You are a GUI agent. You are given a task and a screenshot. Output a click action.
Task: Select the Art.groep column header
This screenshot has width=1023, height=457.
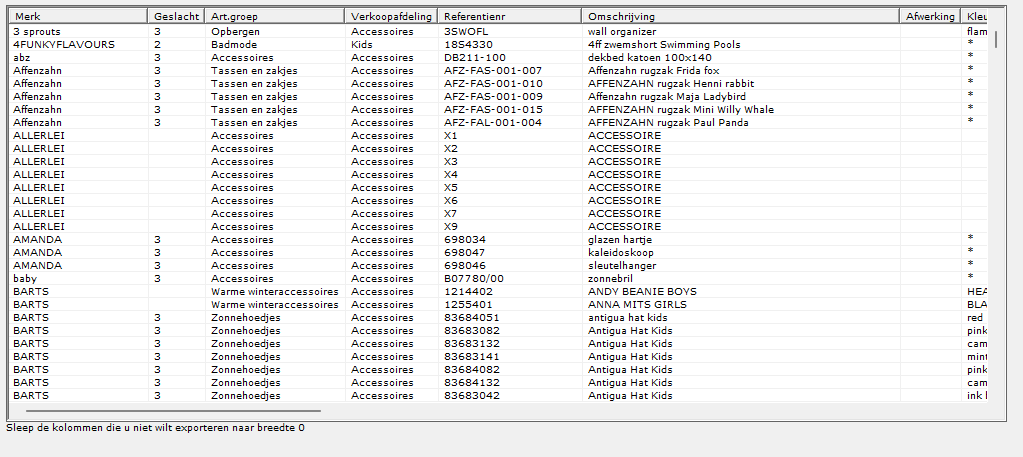275,16
